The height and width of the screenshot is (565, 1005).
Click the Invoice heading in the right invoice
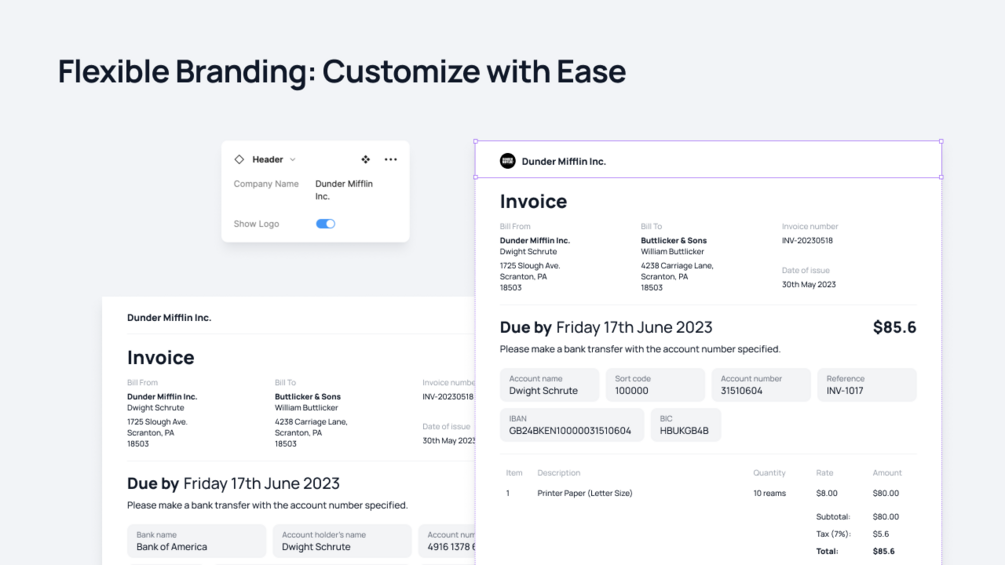pos(533,201)
